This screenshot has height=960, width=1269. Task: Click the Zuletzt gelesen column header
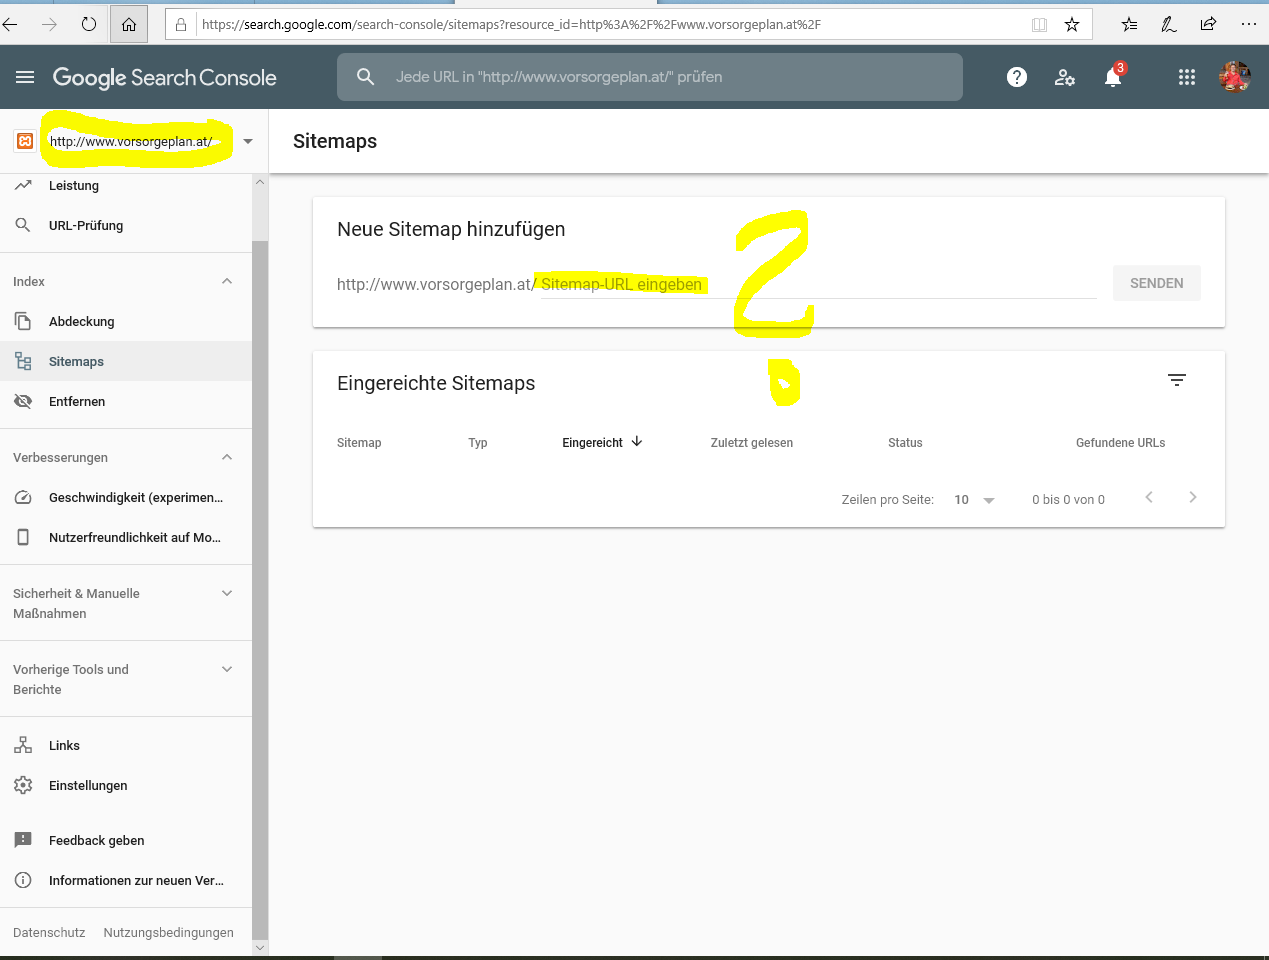coord(752,442)
